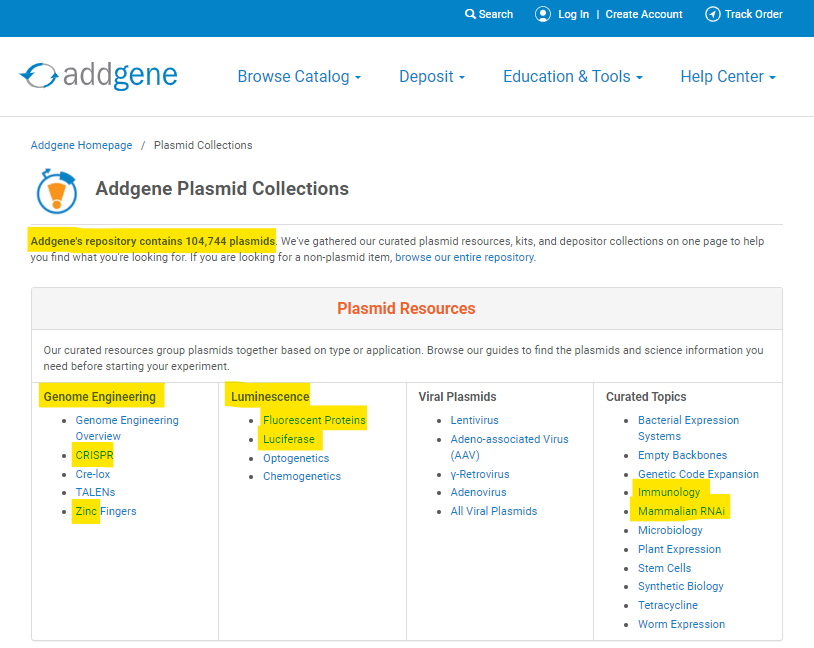Click the Addgene logo
The height and width of the screenshot is (648, 814).
pos(99,76)
